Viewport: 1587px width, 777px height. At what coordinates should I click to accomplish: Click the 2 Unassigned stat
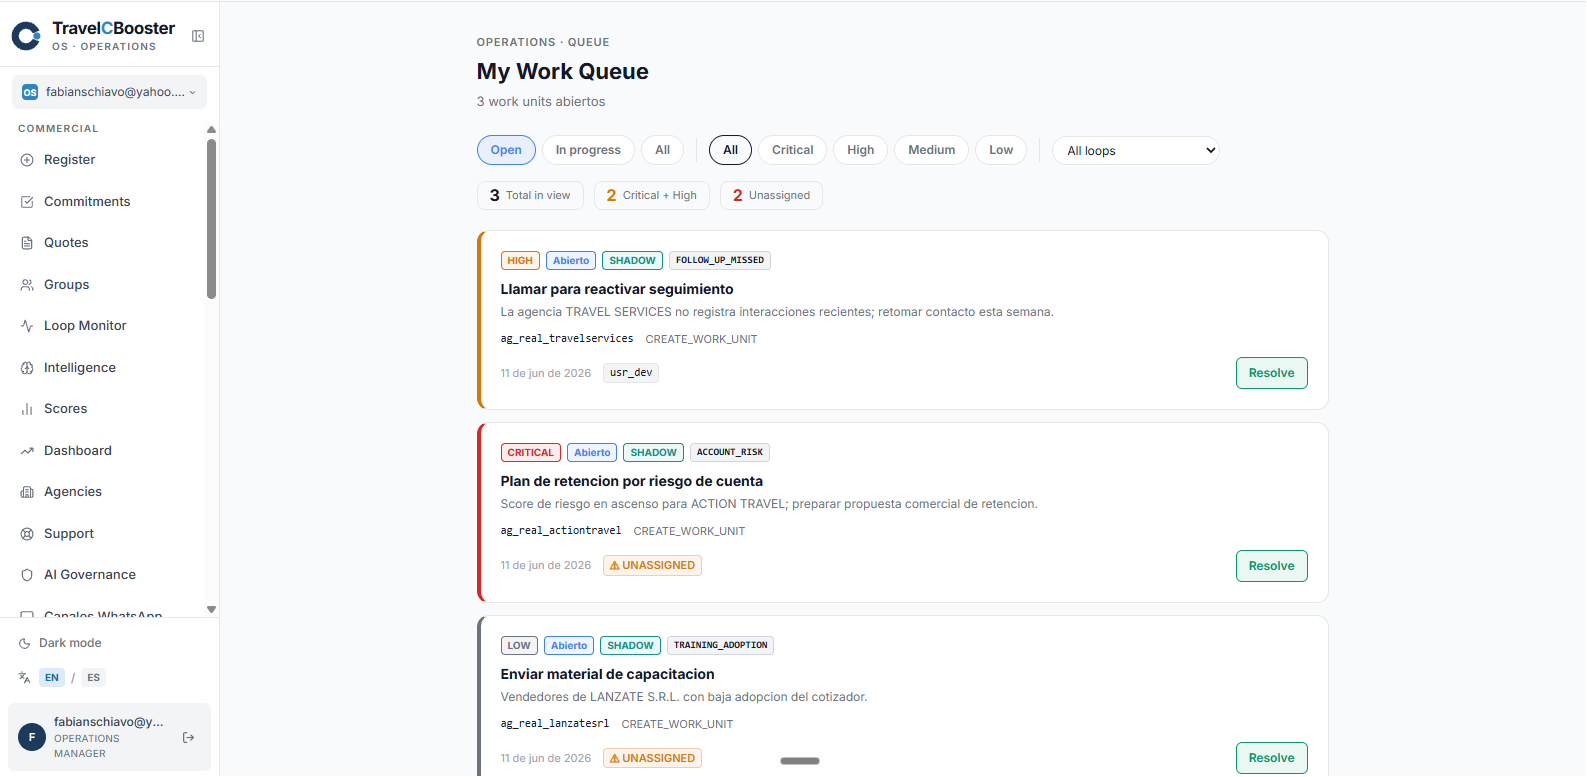771,196
